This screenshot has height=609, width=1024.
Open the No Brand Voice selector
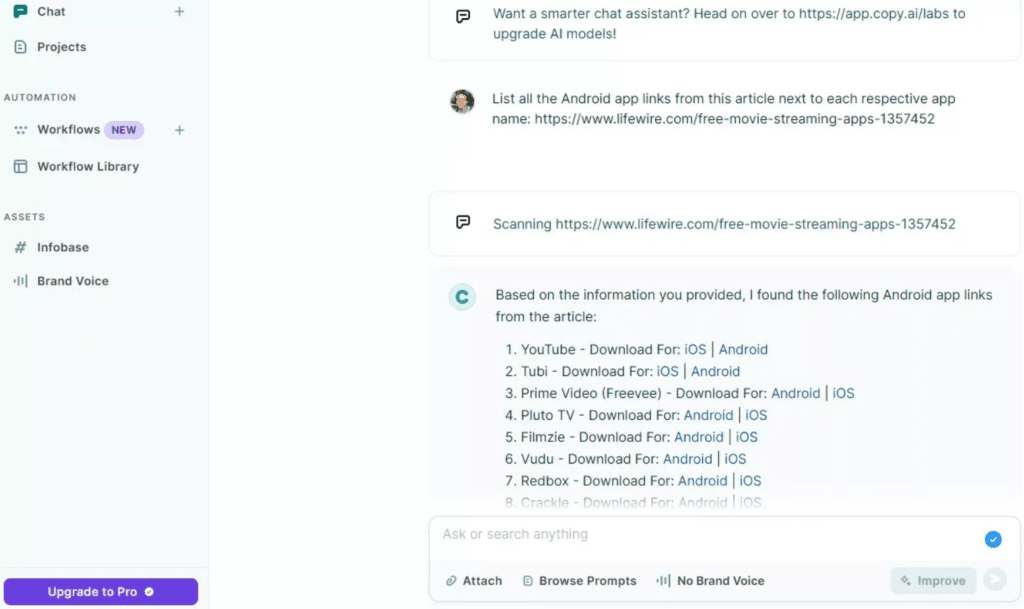(x=712, y=580)
